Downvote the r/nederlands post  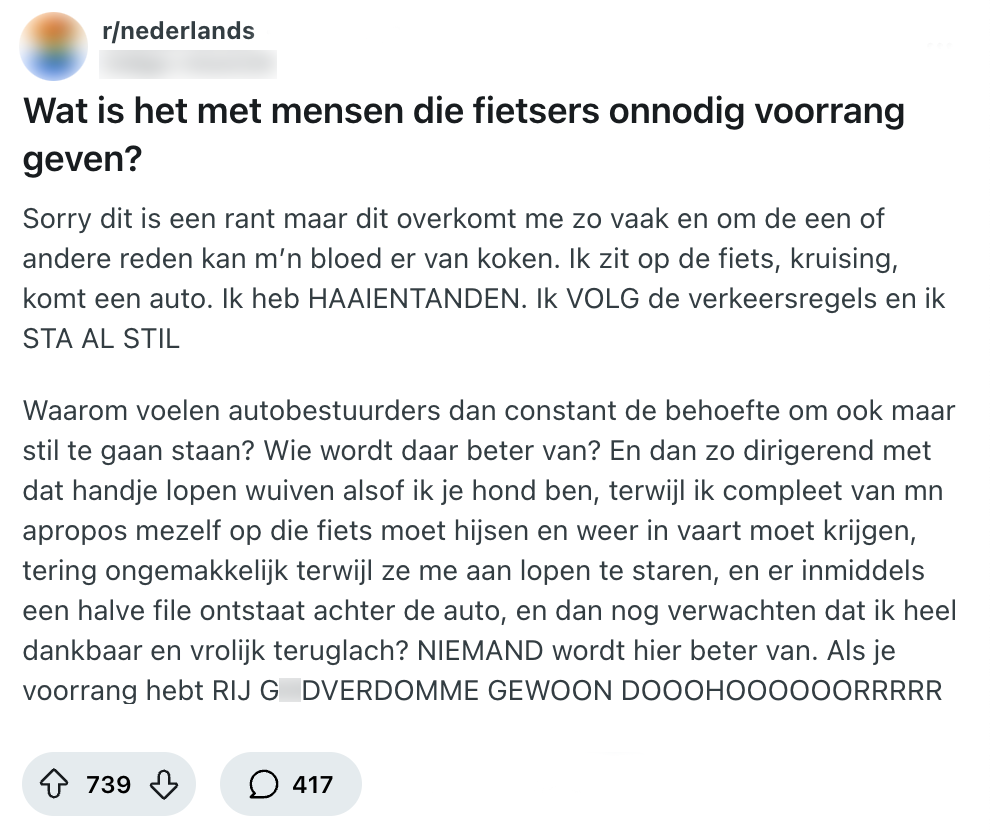point(163,785)
